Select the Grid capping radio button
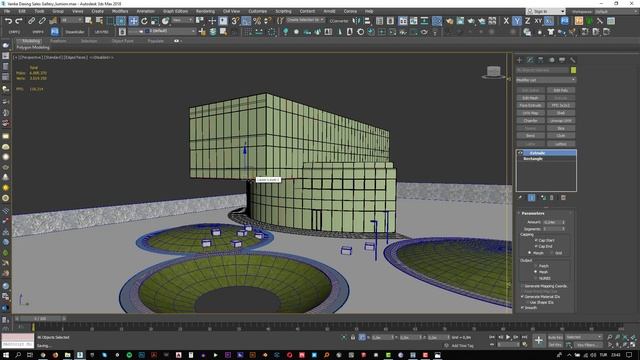 [x=552, y=253]
